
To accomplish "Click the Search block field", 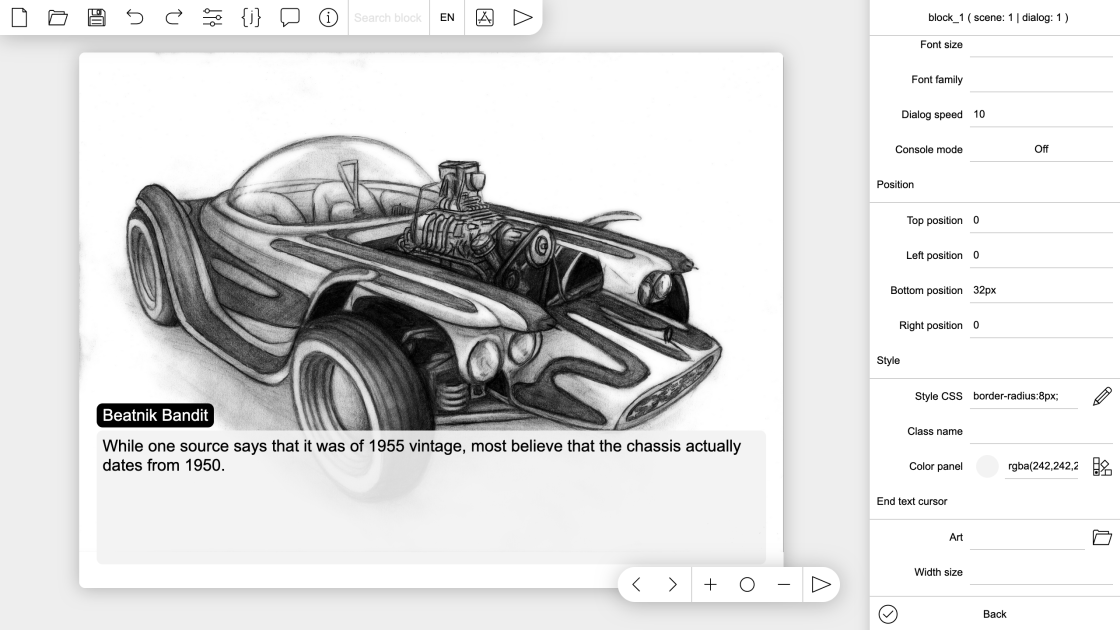I will coord(388,17).
